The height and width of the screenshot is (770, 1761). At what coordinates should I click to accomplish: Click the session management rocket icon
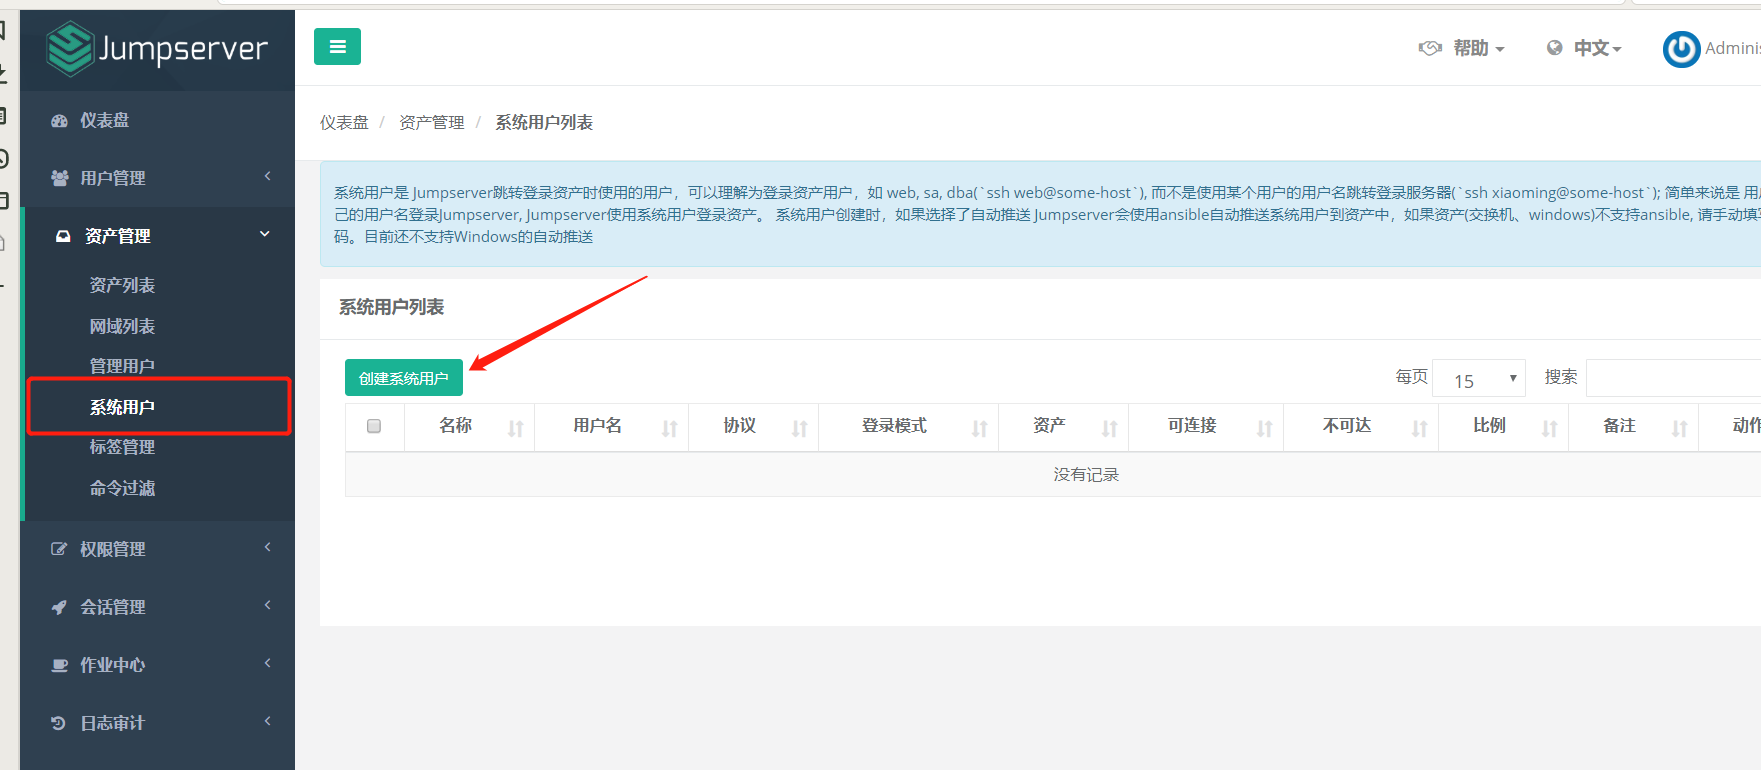pyautogui.click(x=60, y=607)
